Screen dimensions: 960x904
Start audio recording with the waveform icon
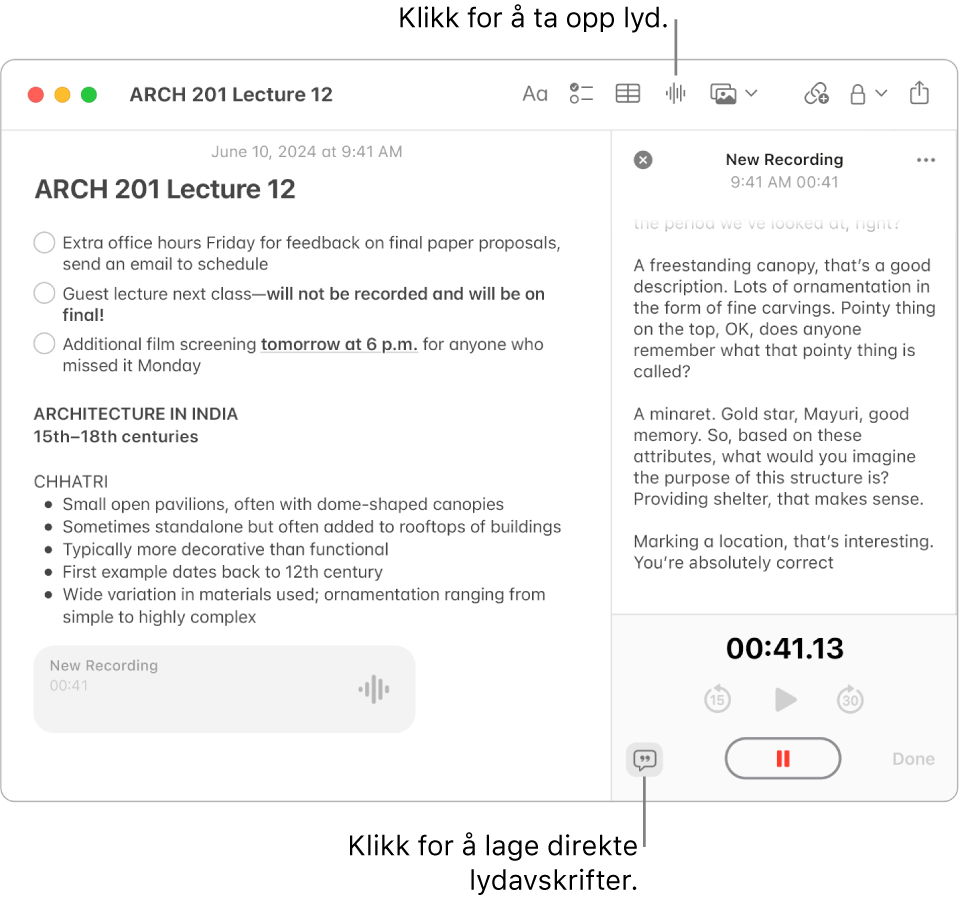coord(675,94)
